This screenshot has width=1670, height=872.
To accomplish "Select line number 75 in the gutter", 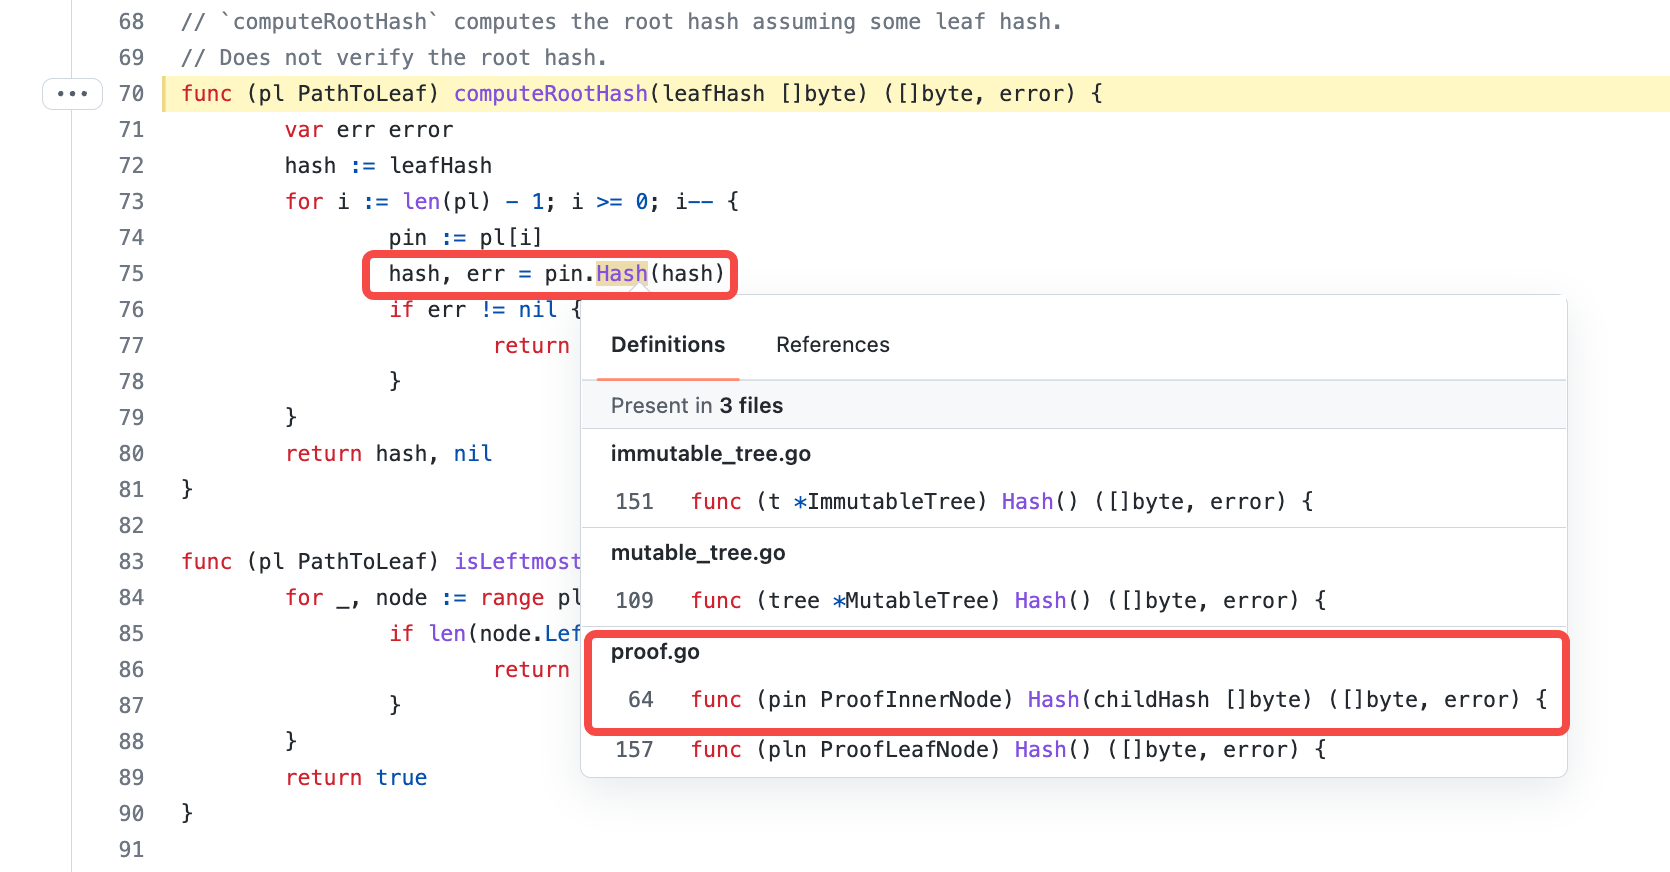I will click(x=131, y=274).
